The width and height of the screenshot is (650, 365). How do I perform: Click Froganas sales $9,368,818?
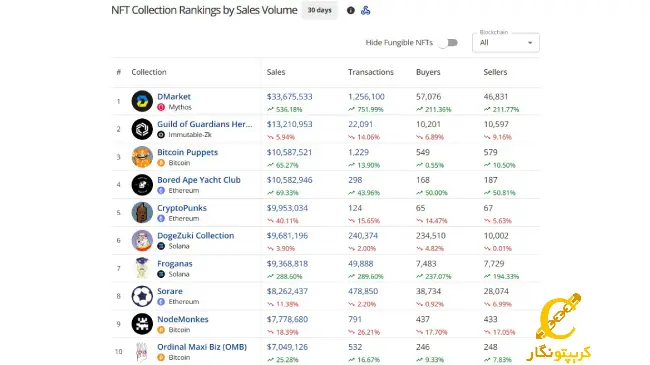pos(287,264)
